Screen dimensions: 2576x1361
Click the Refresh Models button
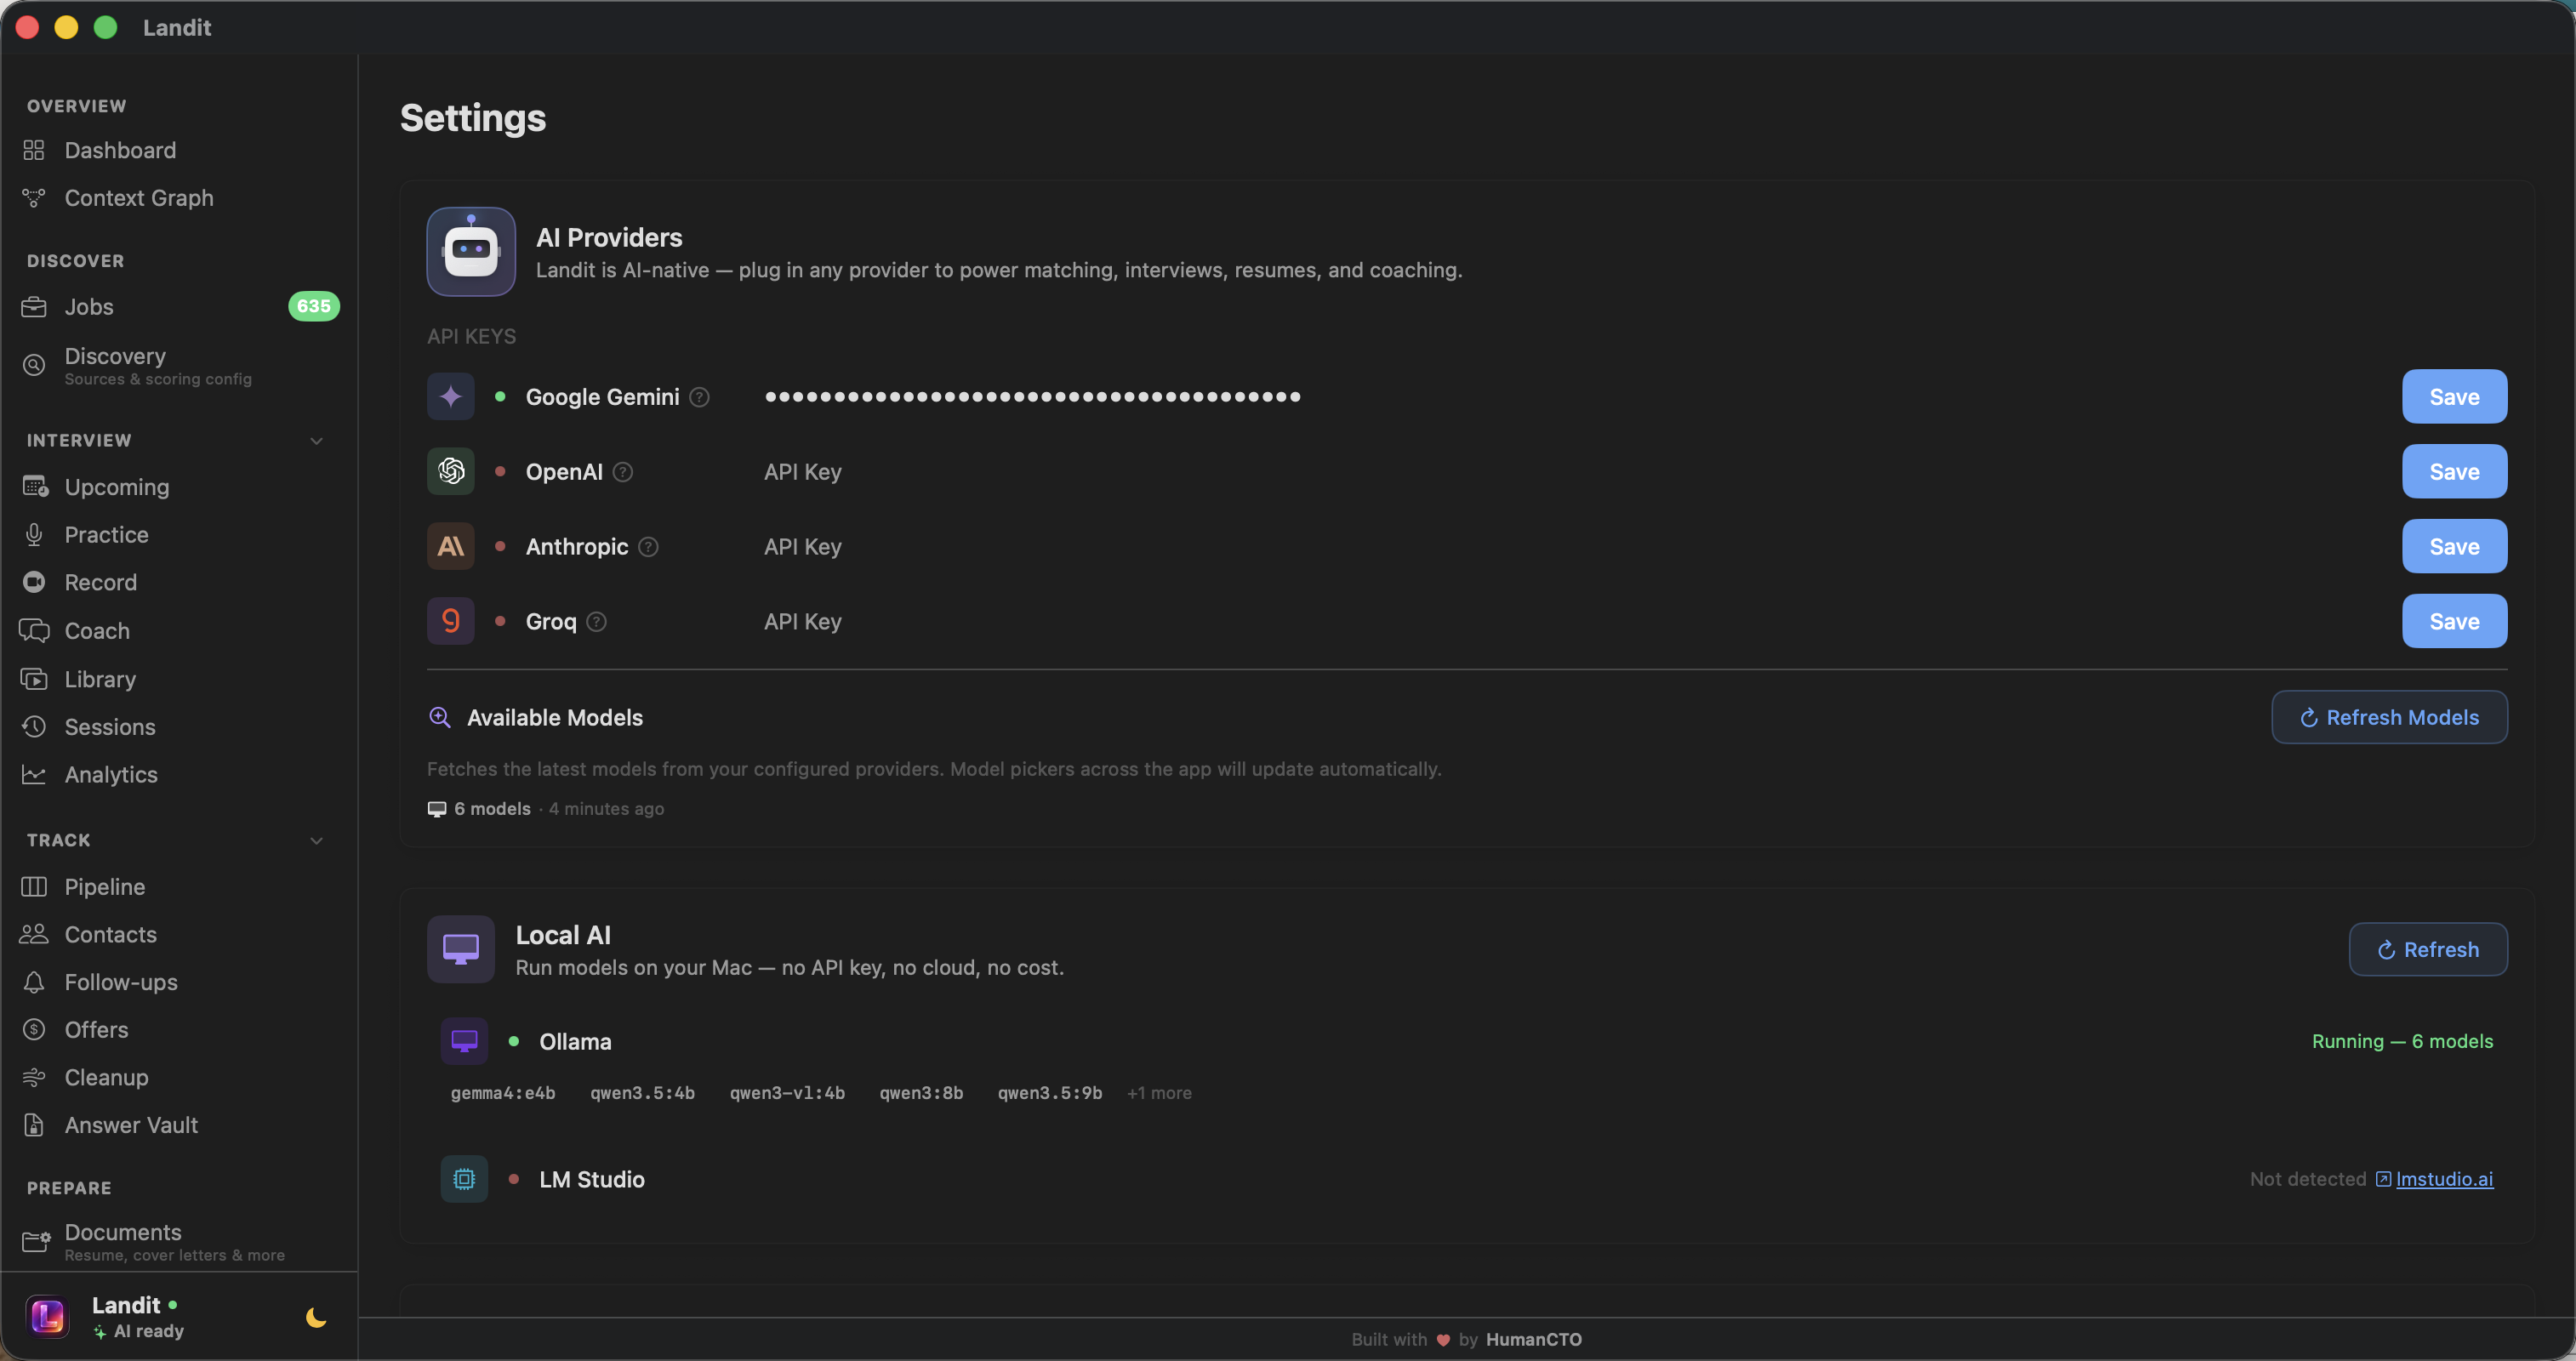[2389, 717]
